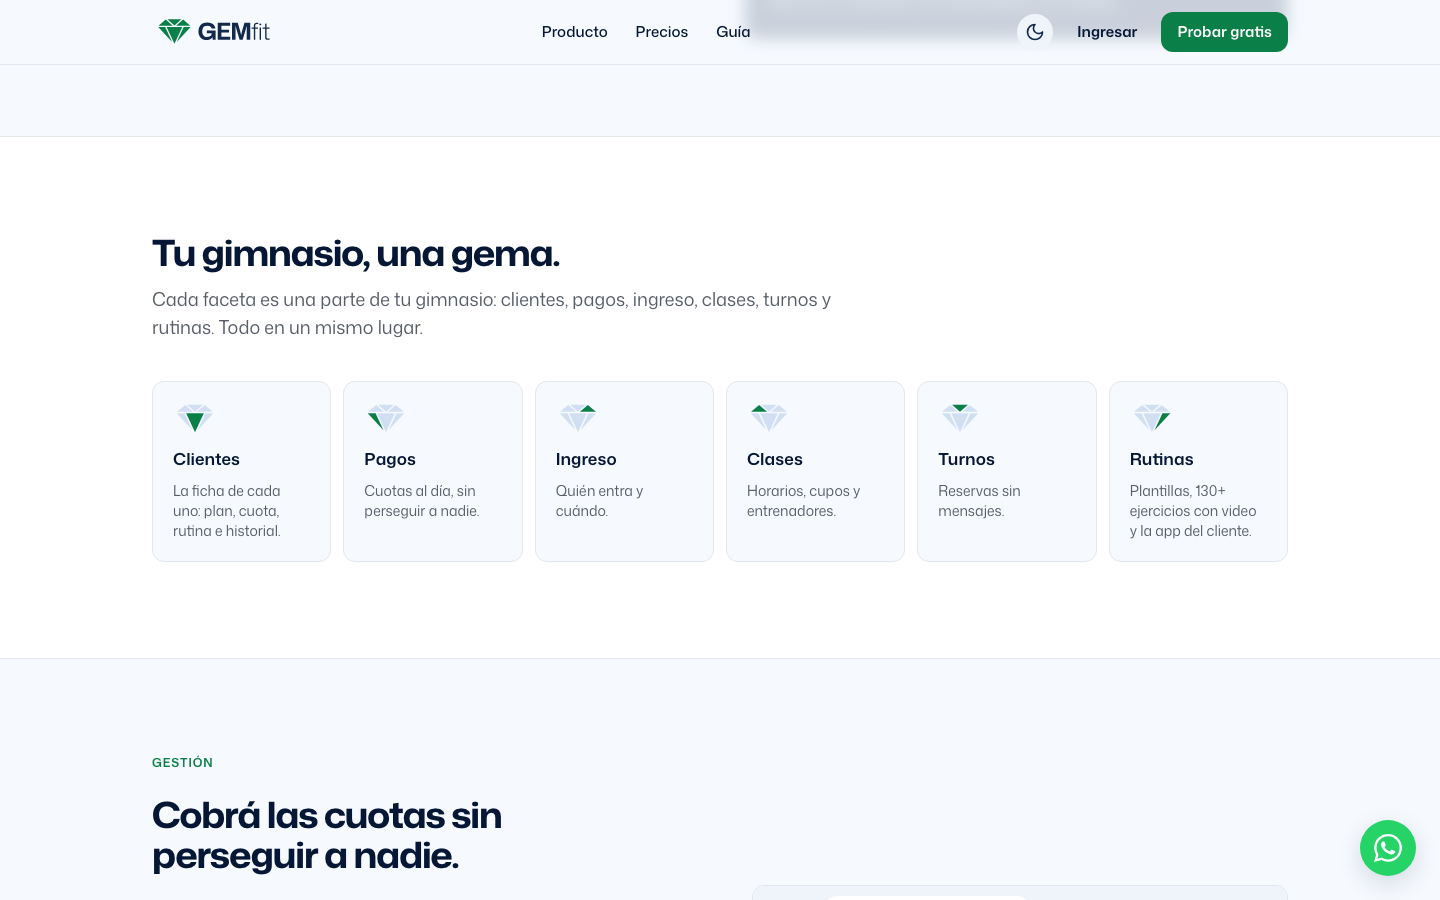Viewport: 1440px width, 900px height.
Task: Select the Turnos card title
Action: tap(966, 459)
